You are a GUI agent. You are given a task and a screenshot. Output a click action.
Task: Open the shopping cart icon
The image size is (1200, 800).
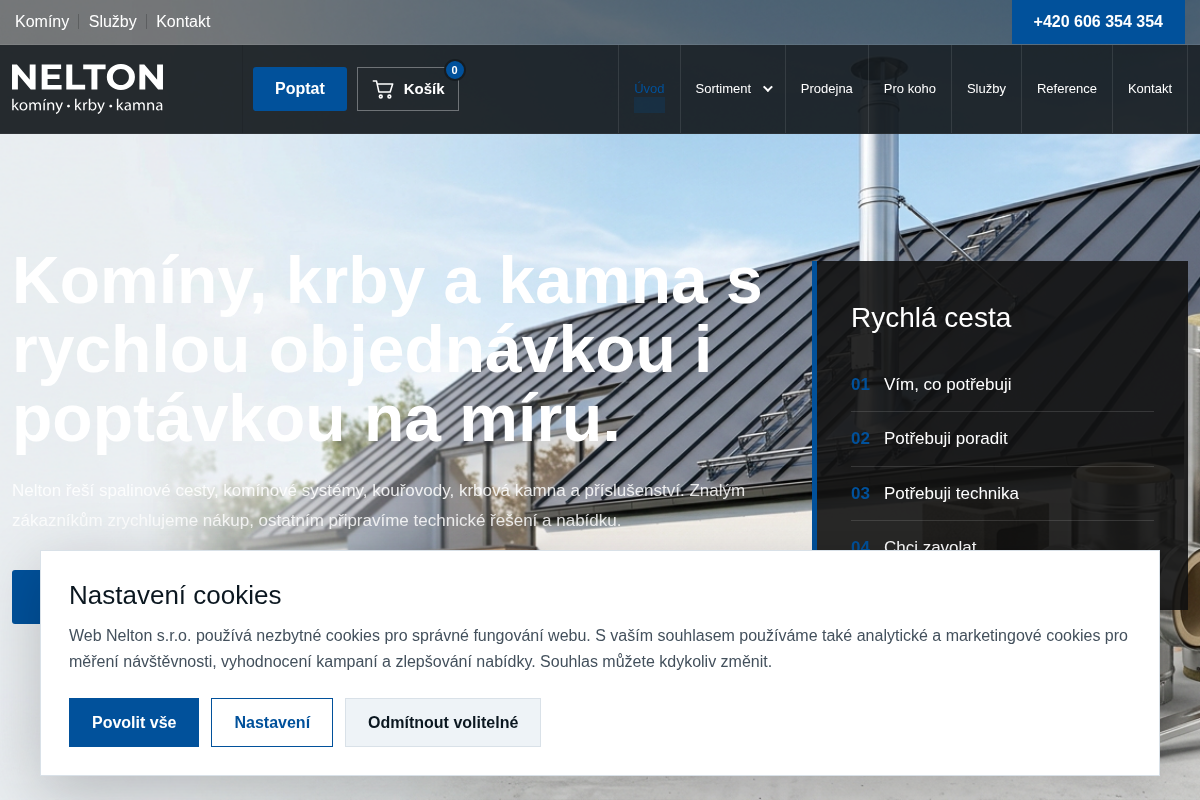coord(383,89)
